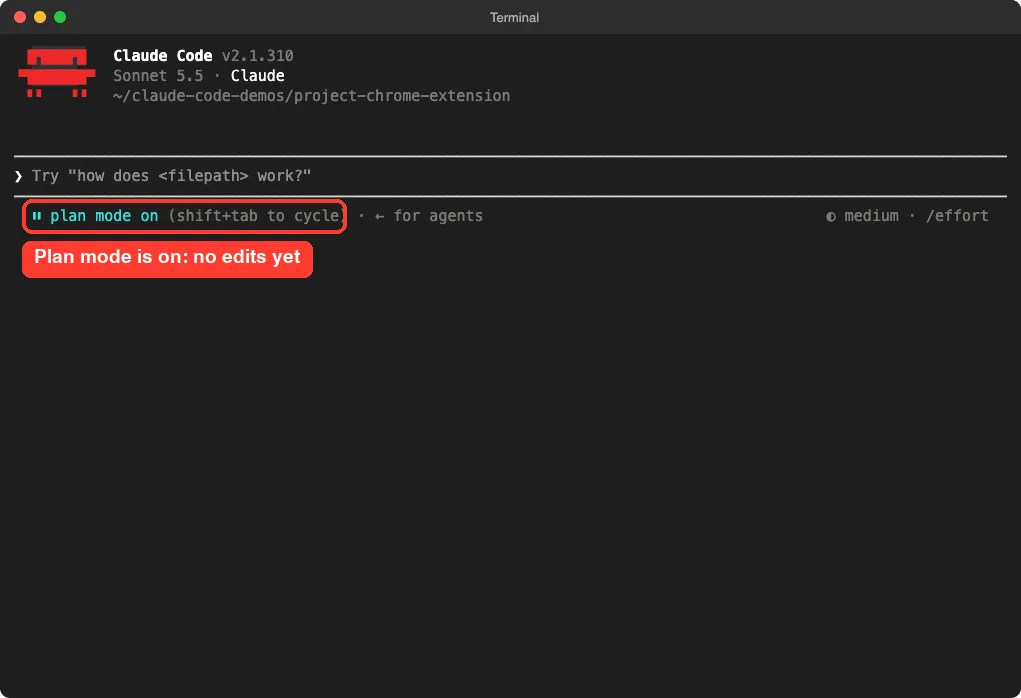The height and width of the screenshot is (698, 1021).
Task: Click the "Sonnet 5.5" model name
Action: pyautogui.click(x=158, y=76)
